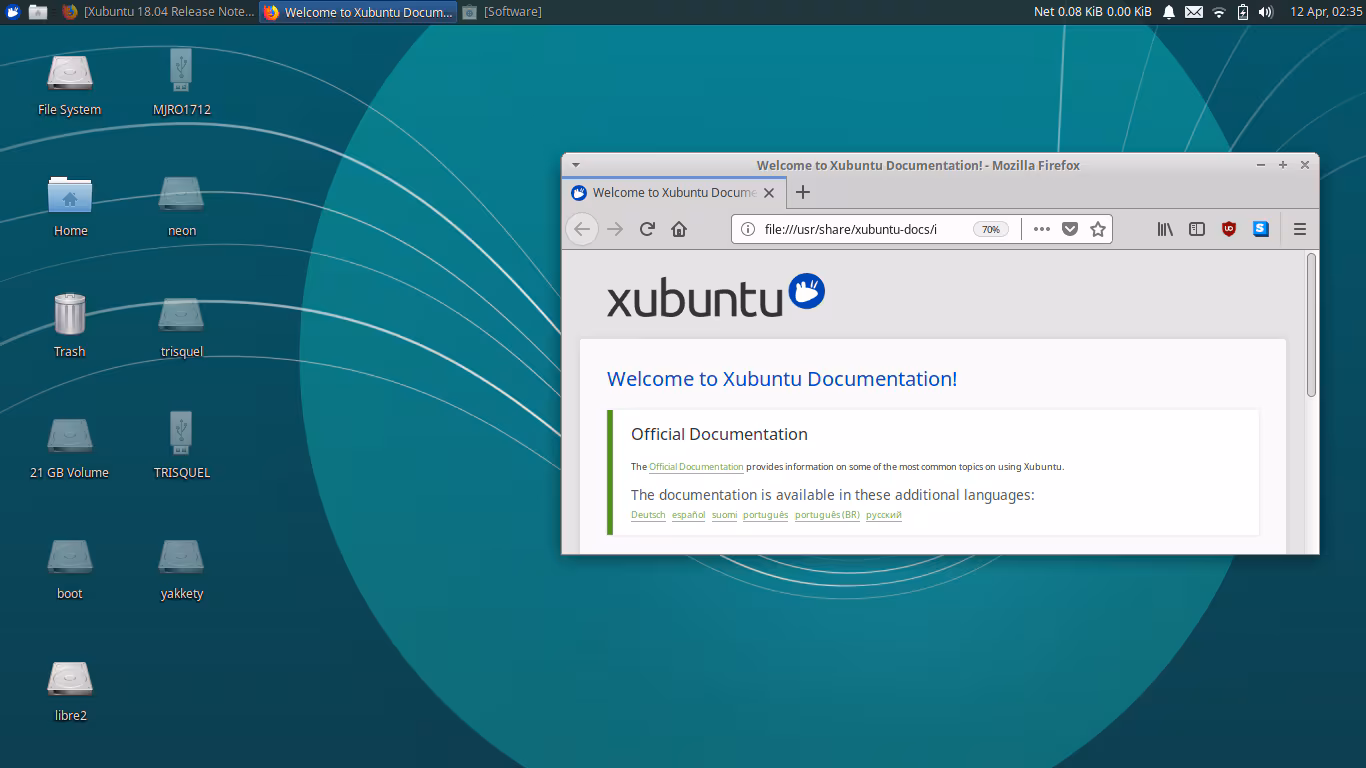Open the Firefox Library menu
Screen dimensions: 1366x768
point(1165,229)
